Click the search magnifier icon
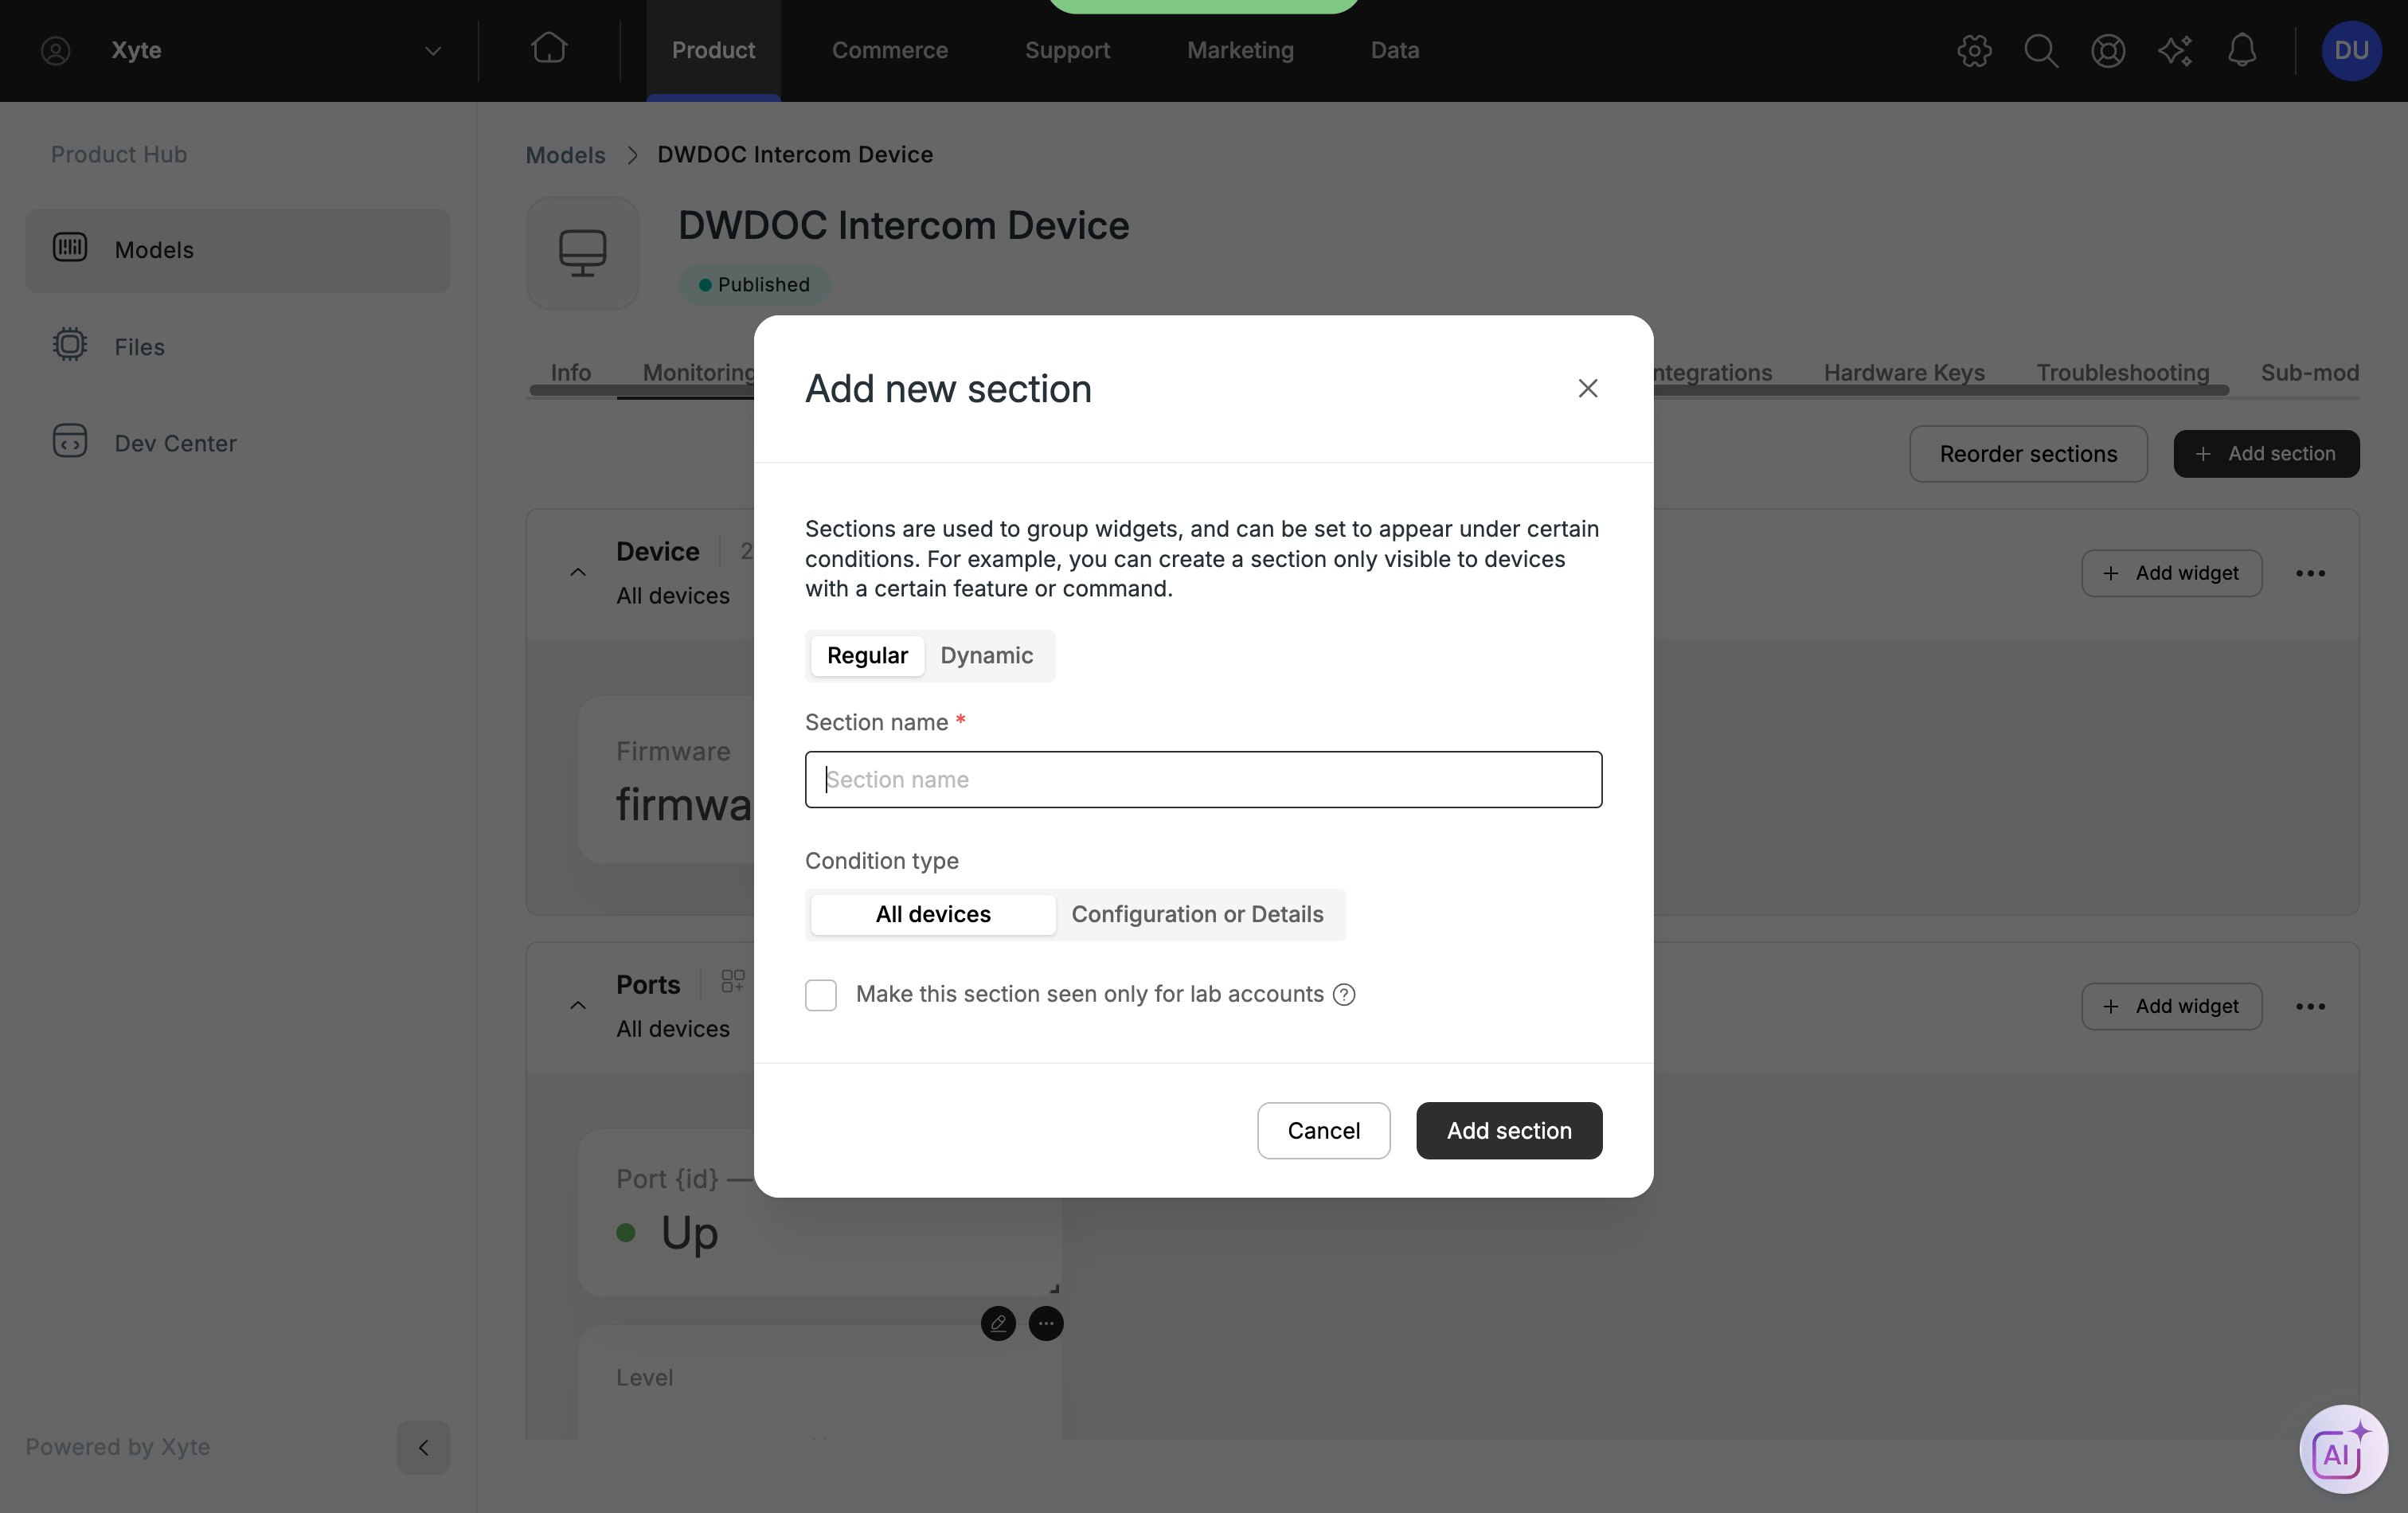This screenshot has width=2408, height=1513. (x=2041, y=50)
